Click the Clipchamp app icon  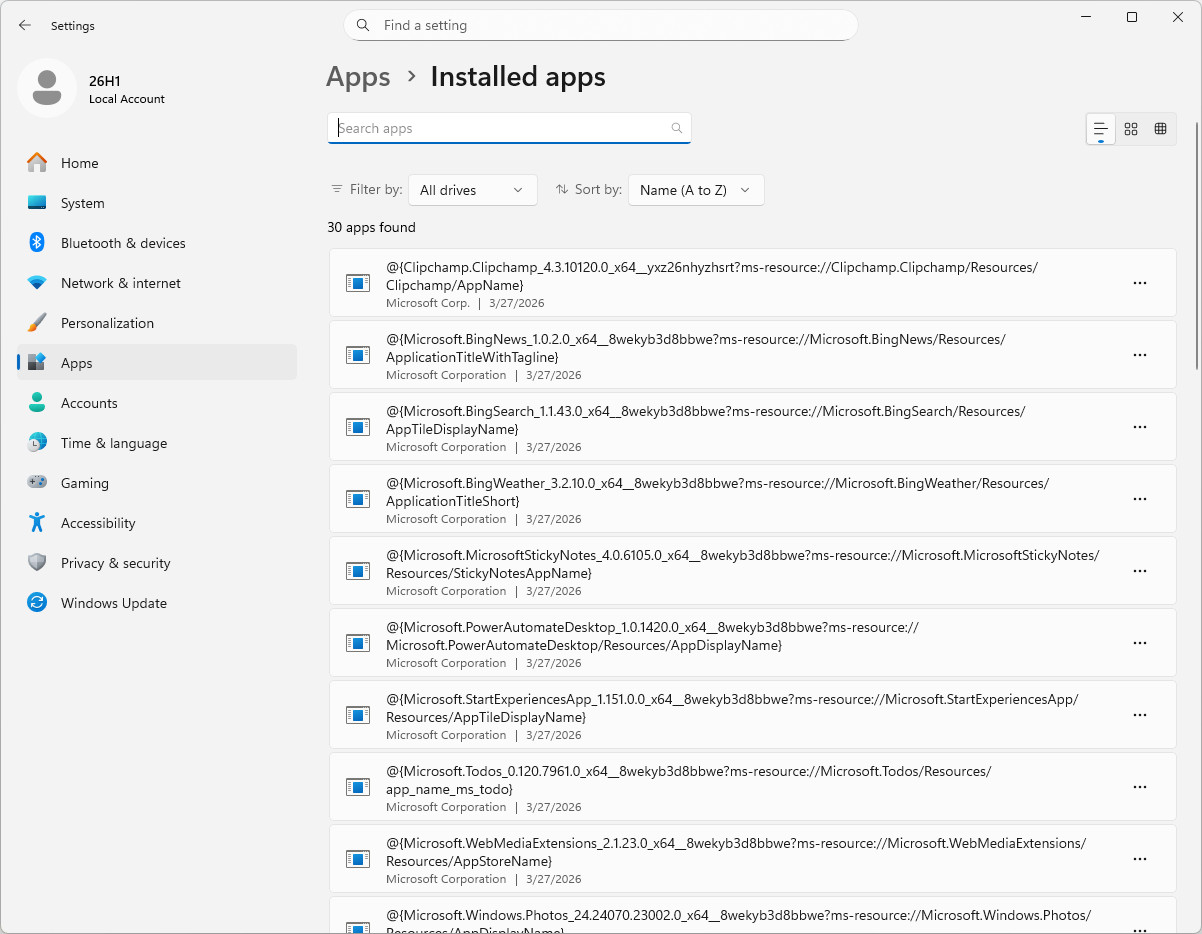tap(358, 283)
